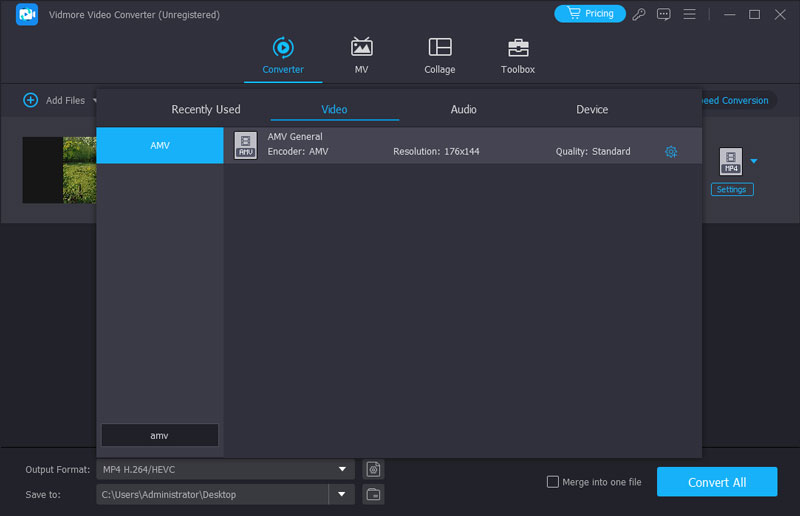
Task: Open output format profile settings icon
Action: 373,469
